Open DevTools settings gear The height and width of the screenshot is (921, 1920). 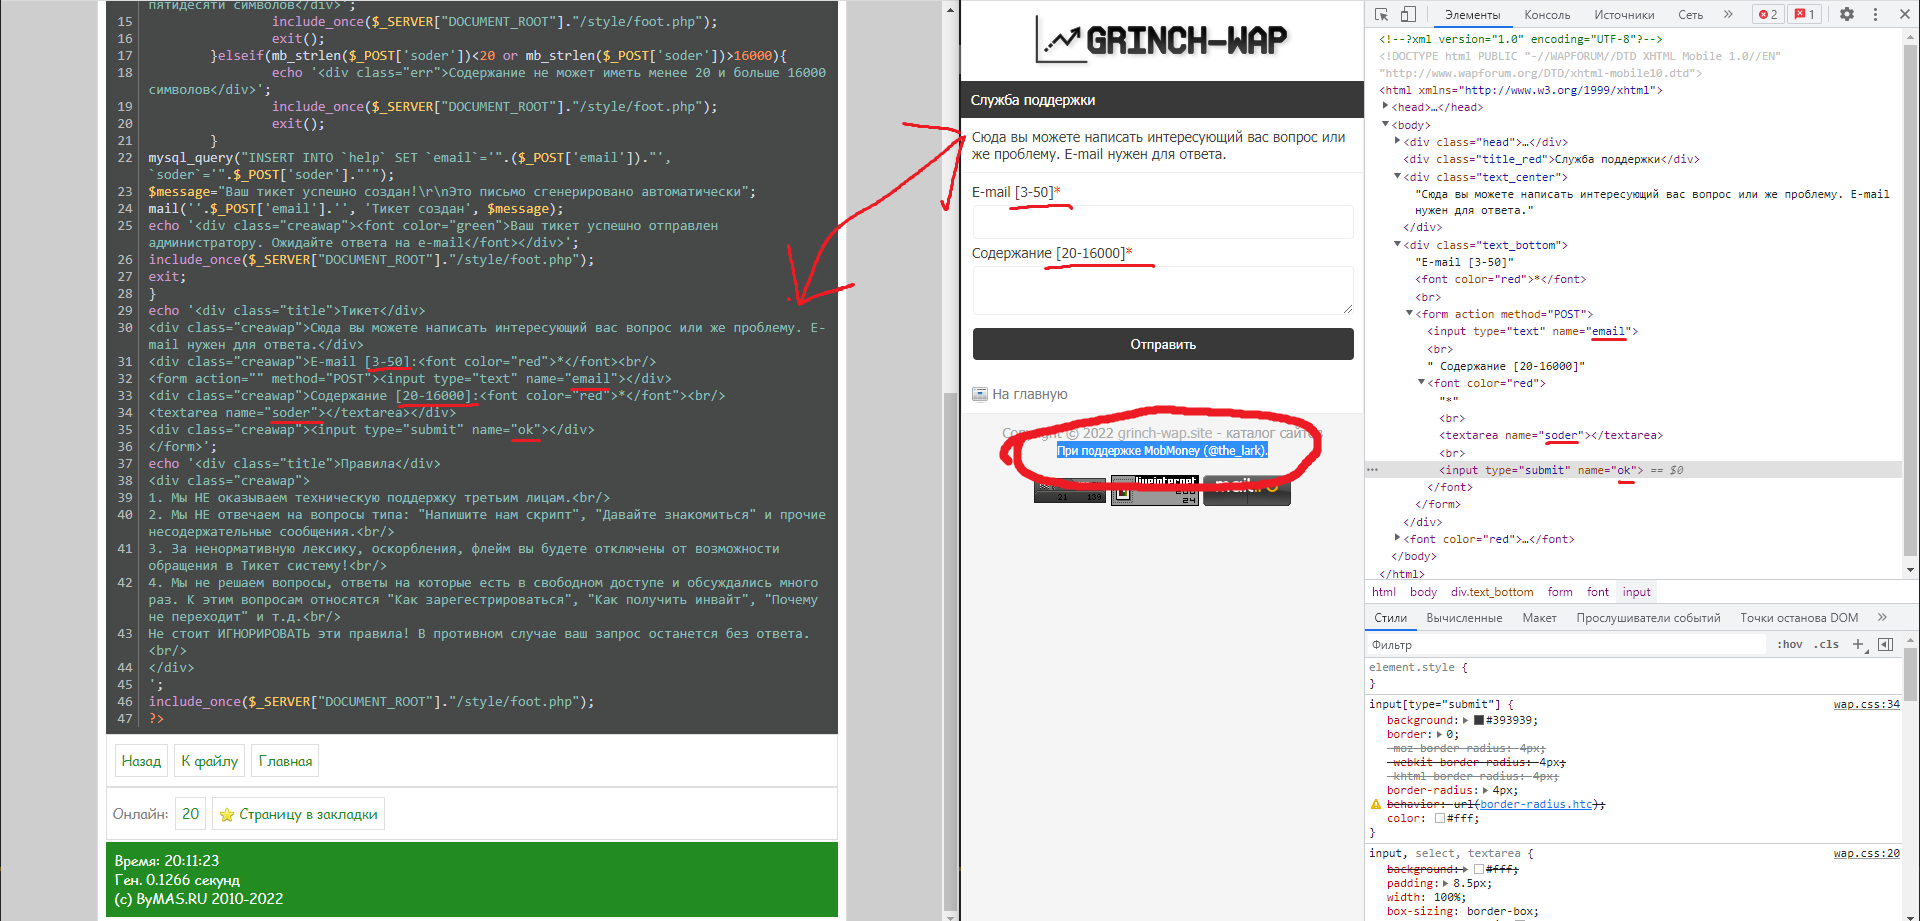1847,14
